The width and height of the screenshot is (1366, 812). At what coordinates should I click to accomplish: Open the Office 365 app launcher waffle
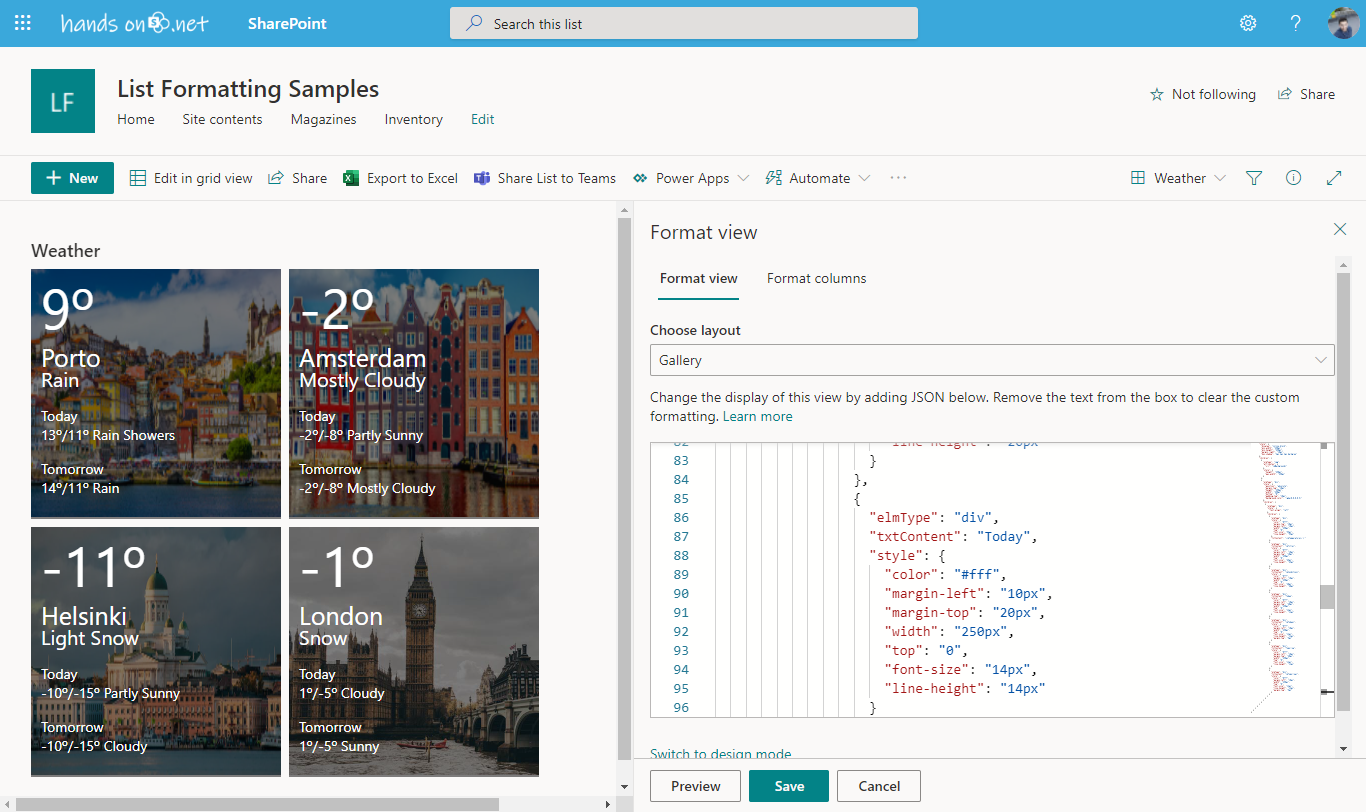pyautogui.click(x=22, y=22)
